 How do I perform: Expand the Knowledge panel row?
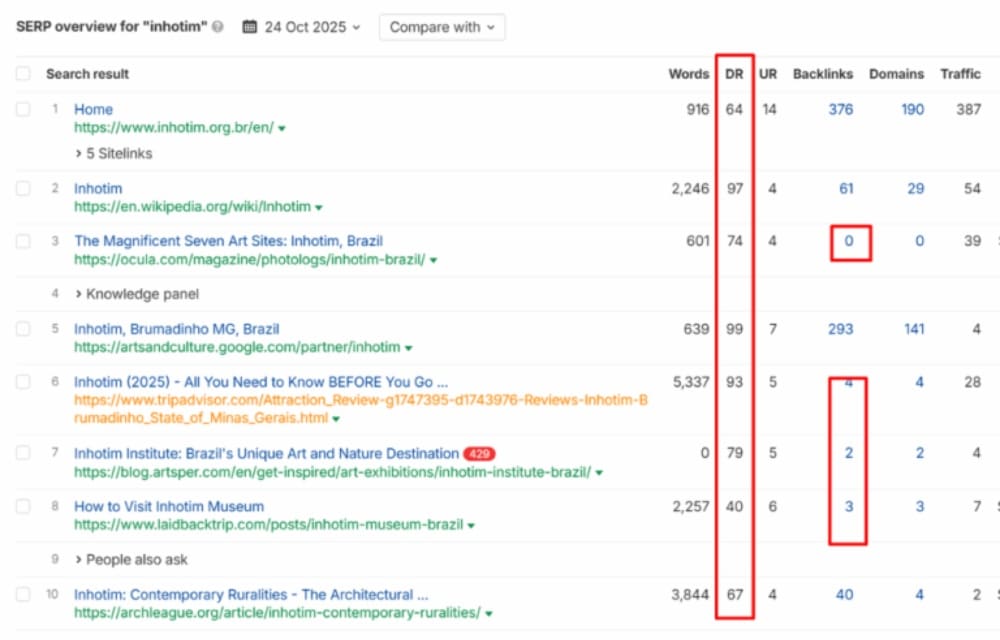tap(136, 295)
